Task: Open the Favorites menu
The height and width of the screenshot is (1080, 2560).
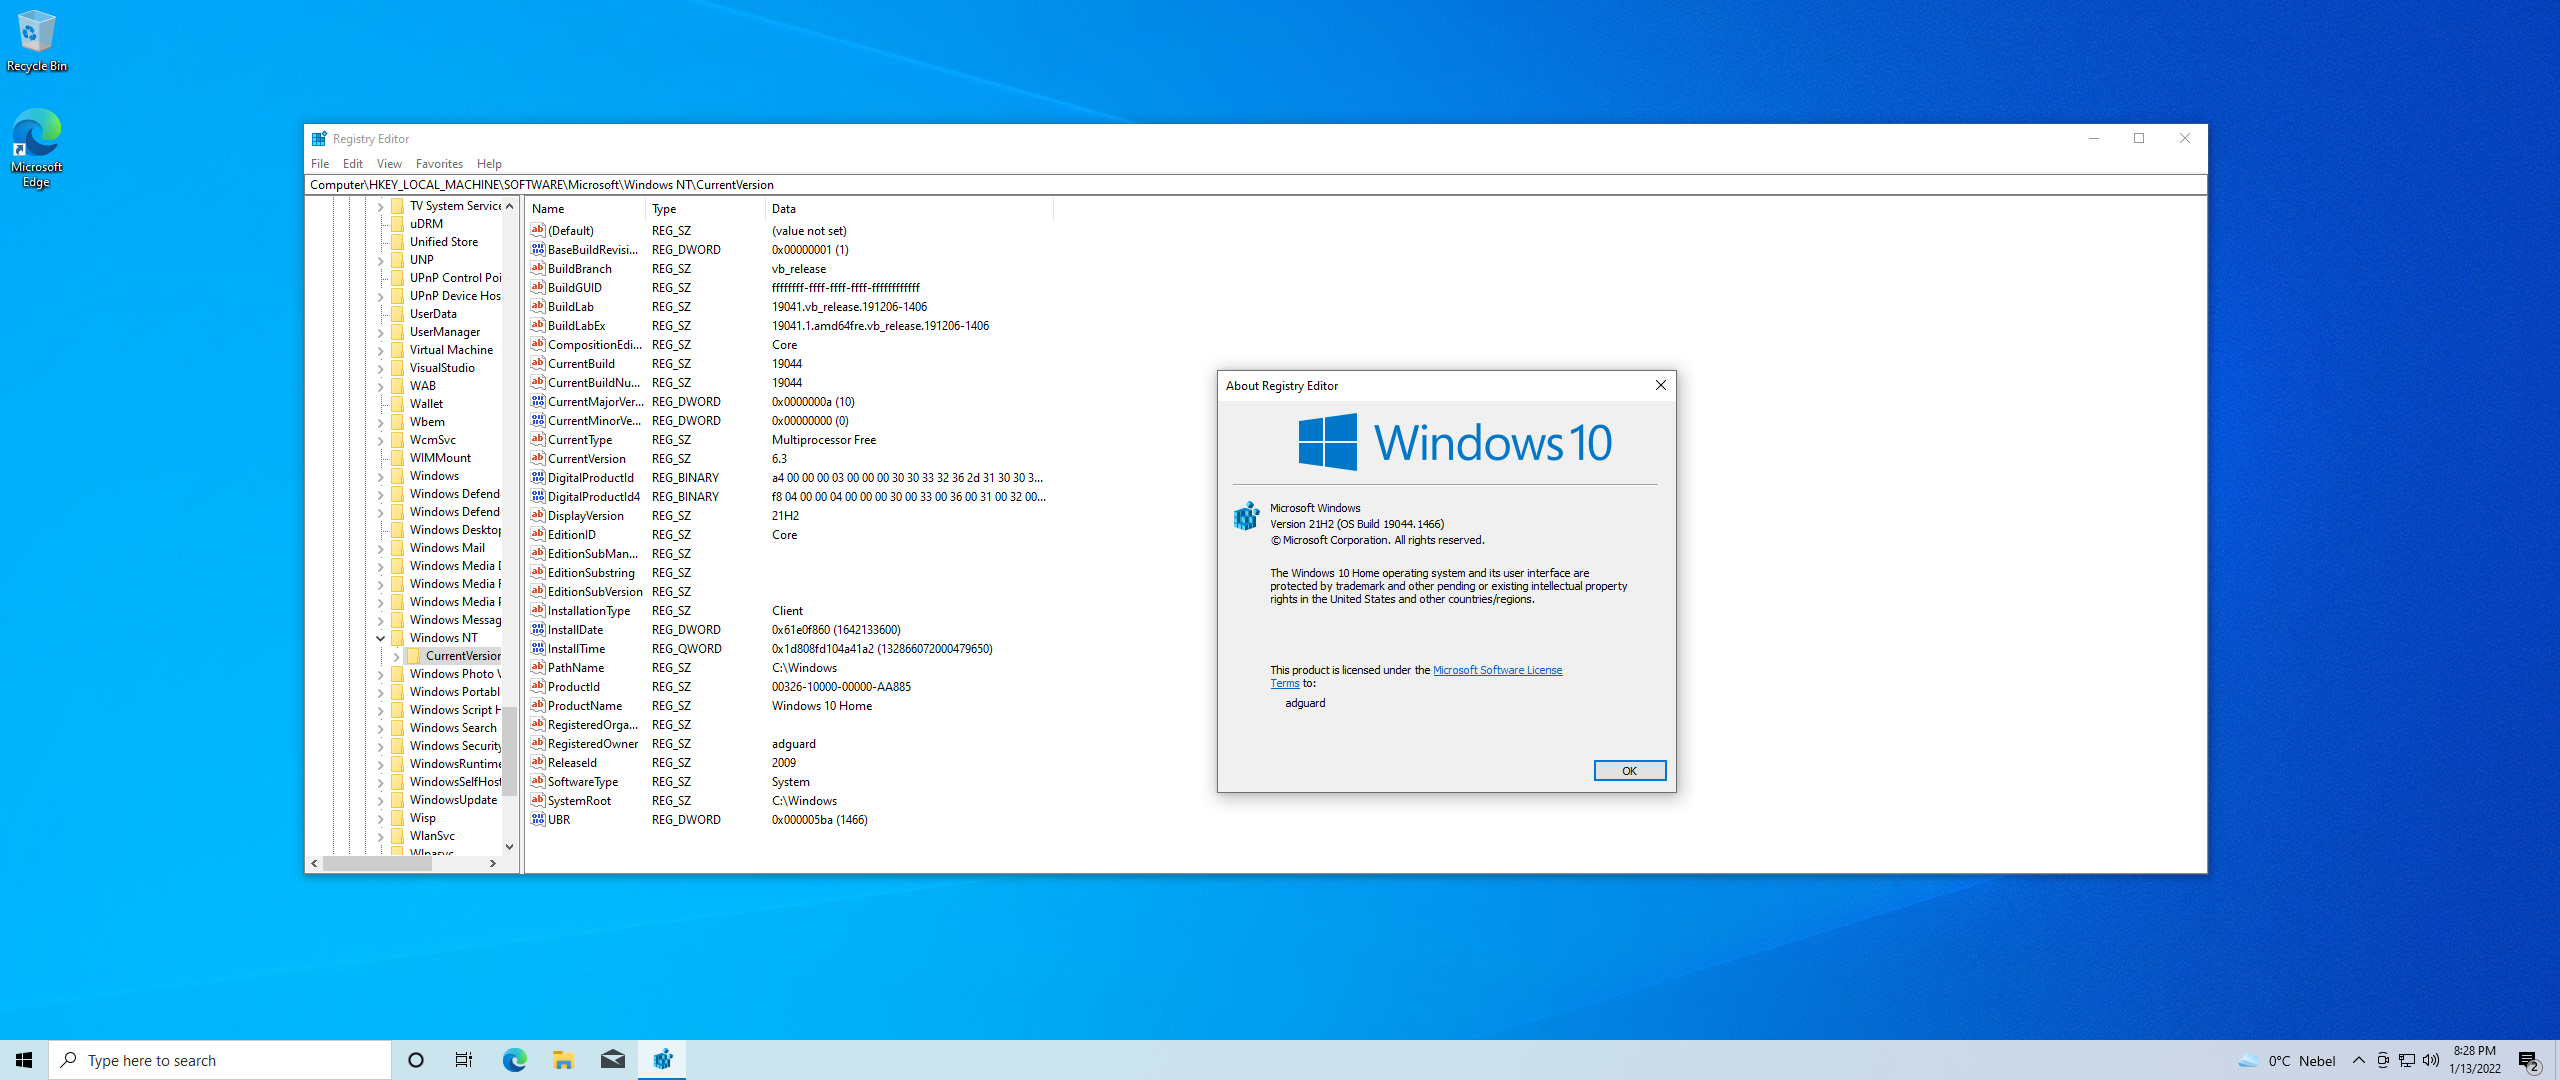Action: [439, 164]
